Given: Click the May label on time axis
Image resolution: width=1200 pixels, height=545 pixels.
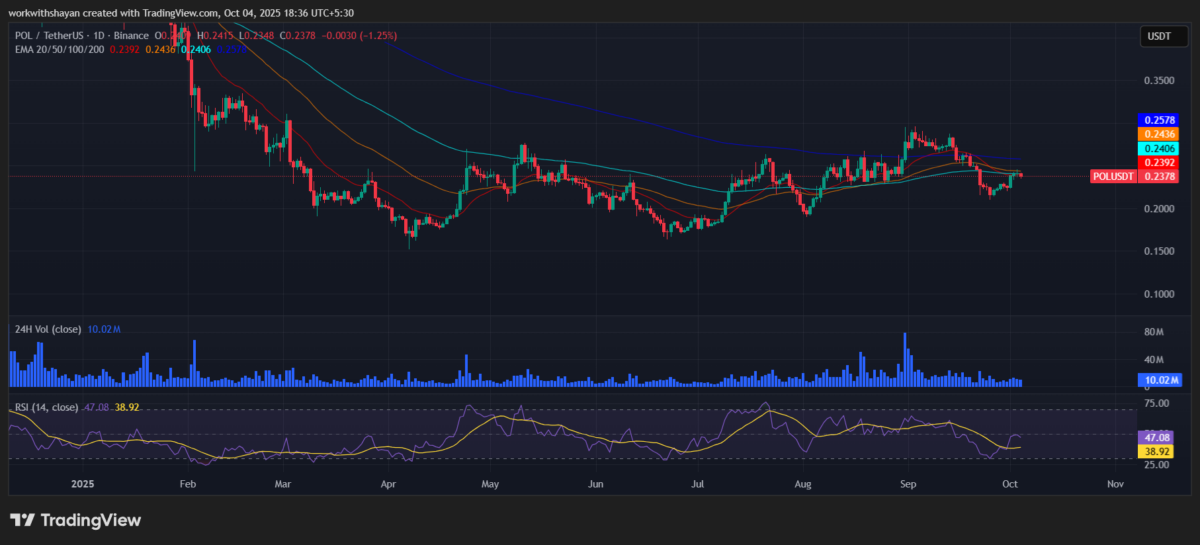Looking at the screenshot, I should (x=490, y=483).
